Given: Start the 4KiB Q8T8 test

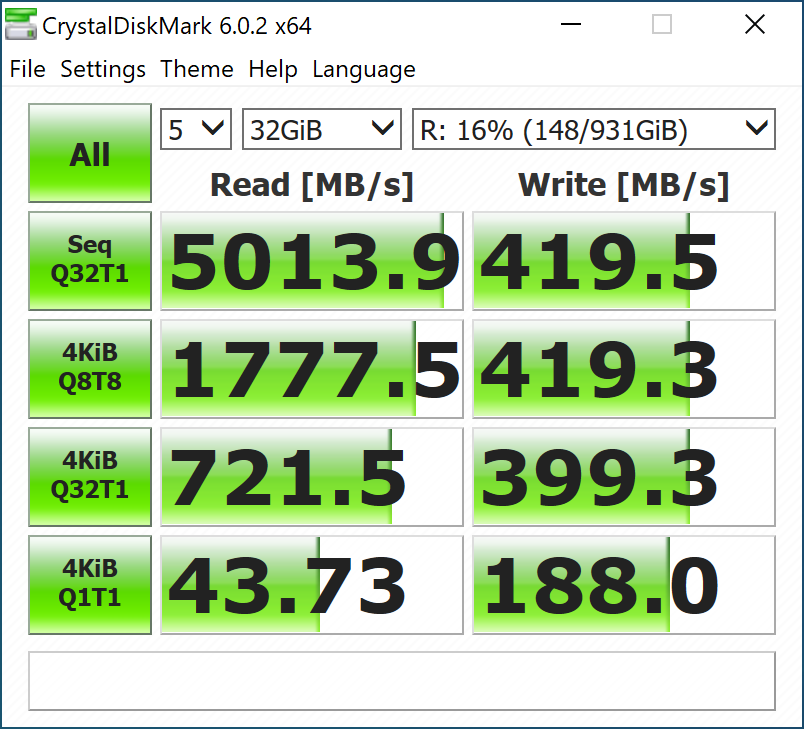Looking at the screenshot, I should [x=90, y=369].
